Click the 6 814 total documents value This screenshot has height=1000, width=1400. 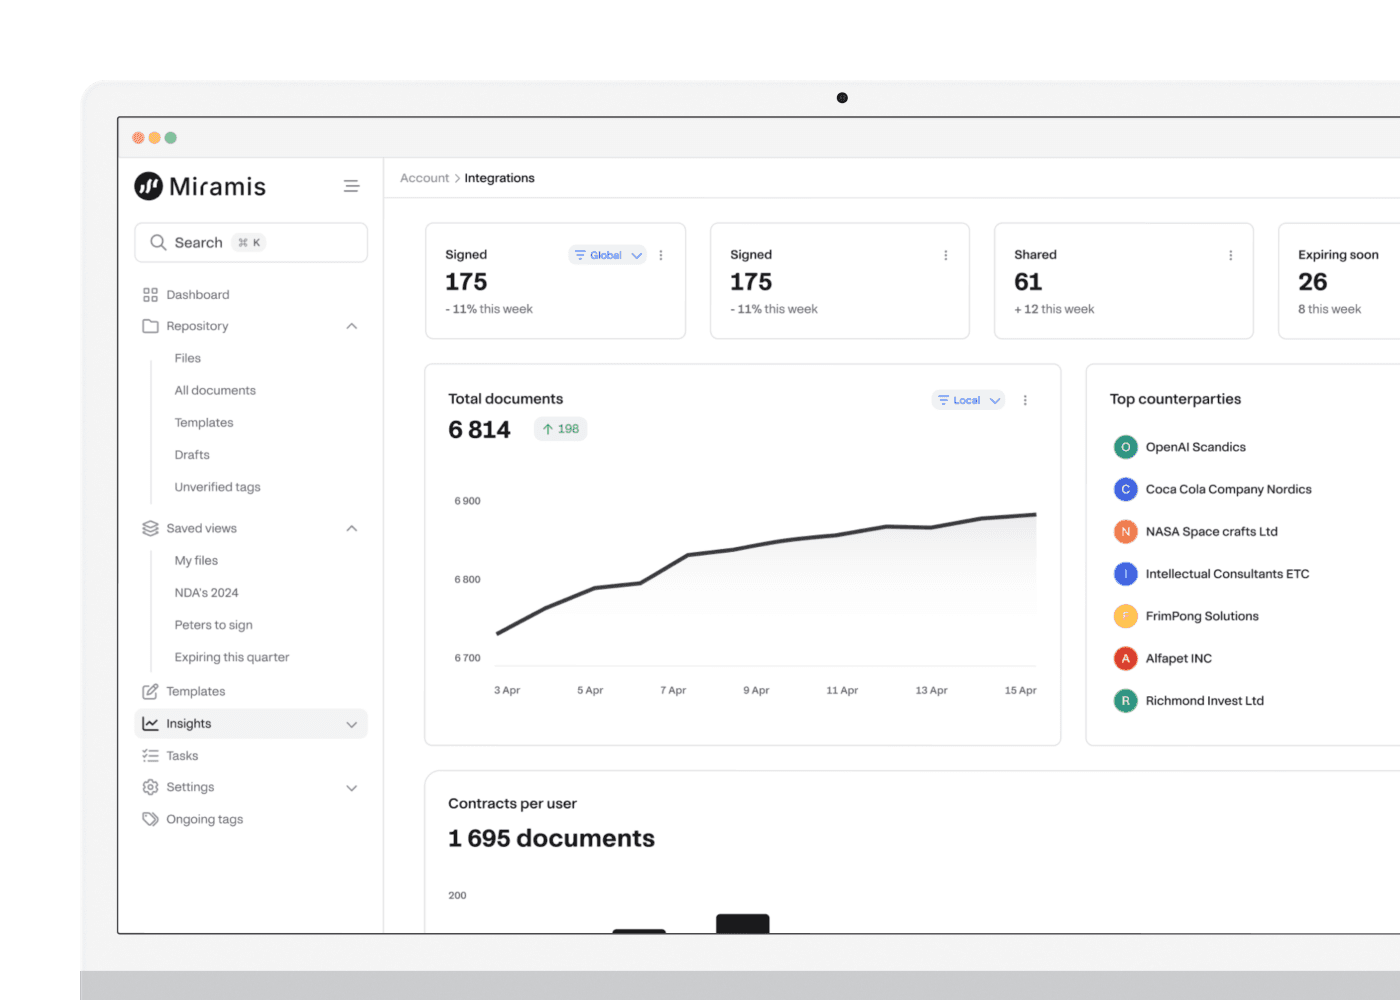479,430
